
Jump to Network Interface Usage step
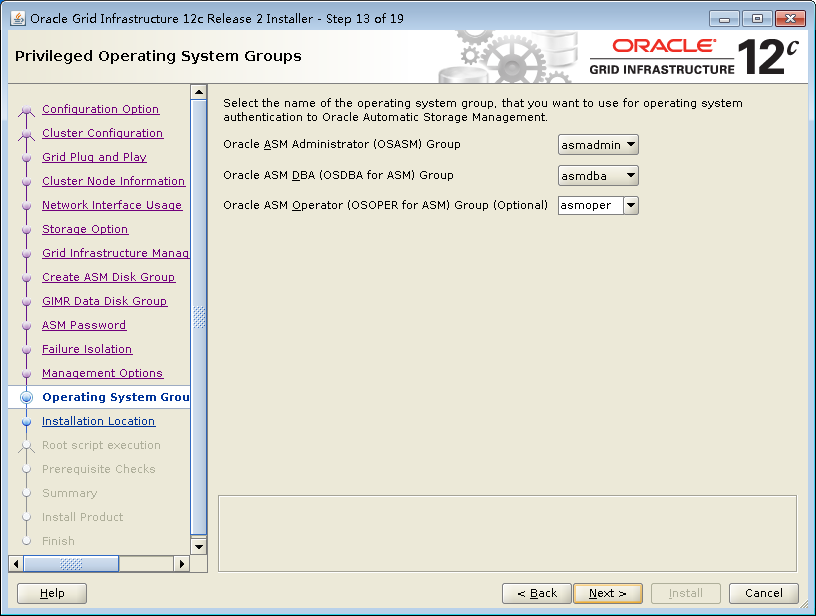[x=112, y=205]
